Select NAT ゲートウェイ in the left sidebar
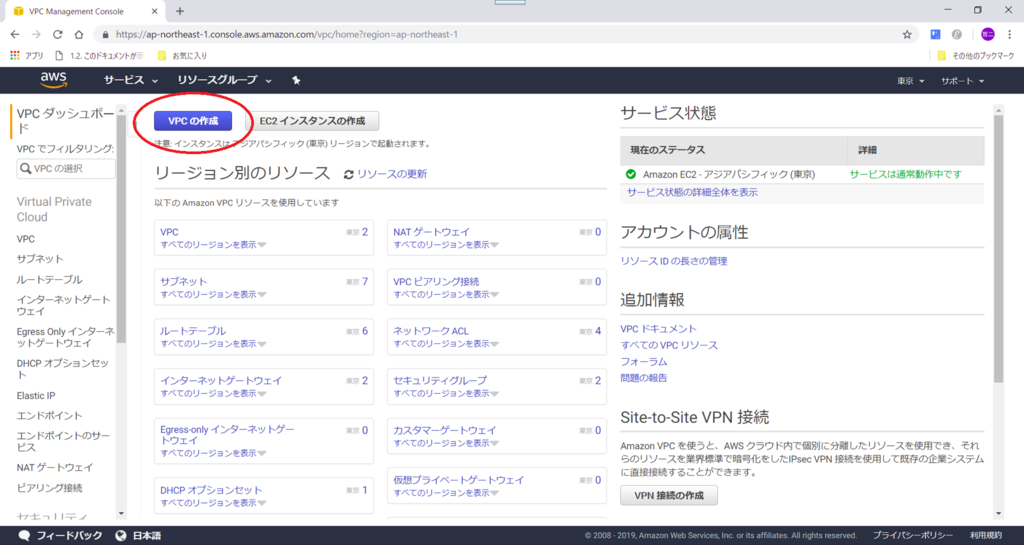This screenshot has height=545, width=1024. tap(55, 467)
